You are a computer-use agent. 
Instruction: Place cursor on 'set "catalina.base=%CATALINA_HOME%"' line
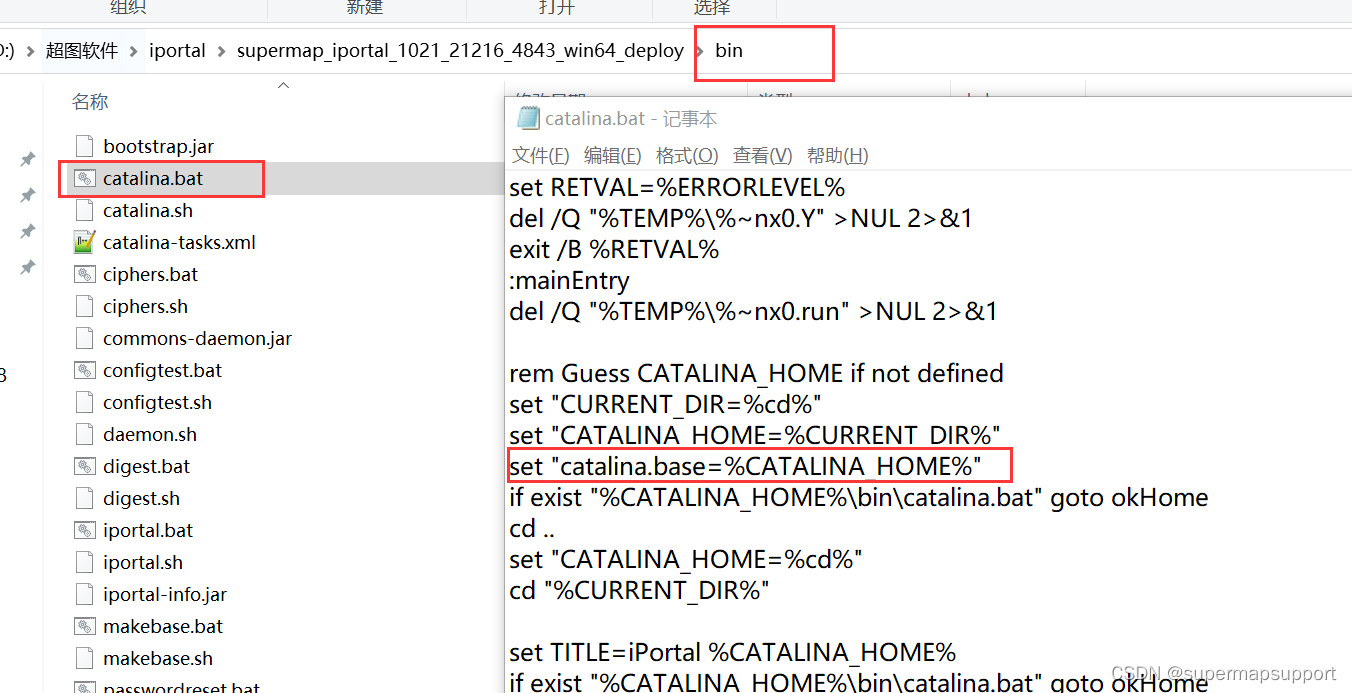pos(745,466)
